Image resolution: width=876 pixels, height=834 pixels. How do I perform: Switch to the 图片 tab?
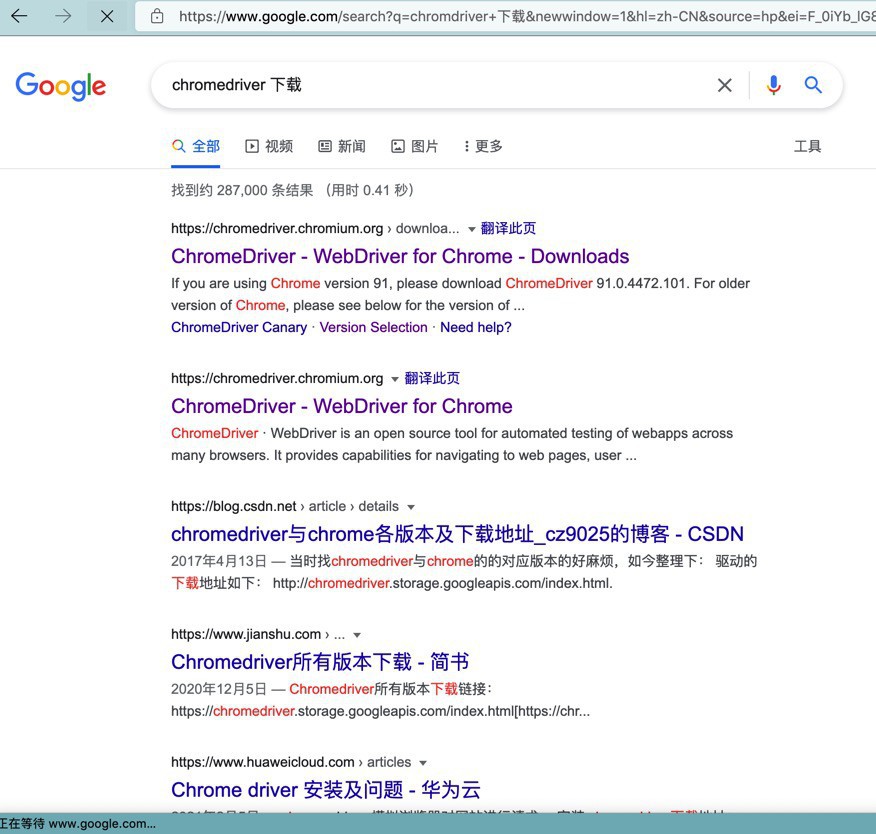coord(415,146)
